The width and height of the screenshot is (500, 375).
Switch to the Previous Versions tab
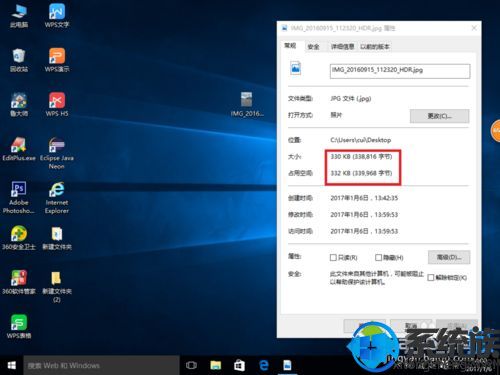[375, 47]
